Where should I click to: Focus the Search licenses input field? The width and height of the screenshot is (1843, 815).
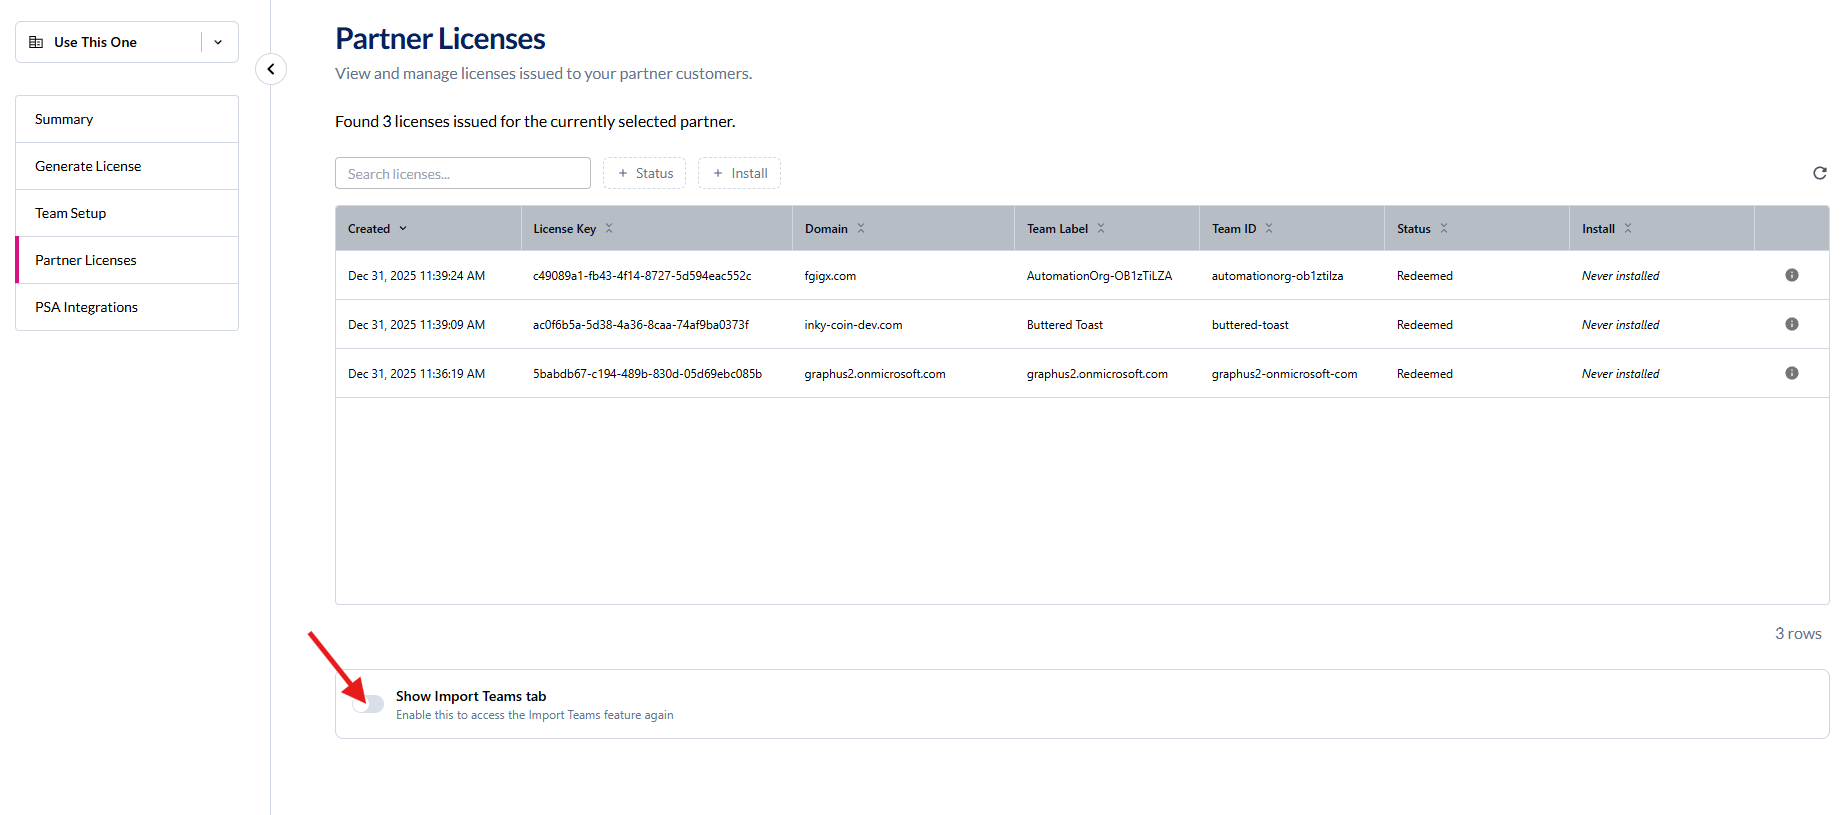tap(462, 173)
